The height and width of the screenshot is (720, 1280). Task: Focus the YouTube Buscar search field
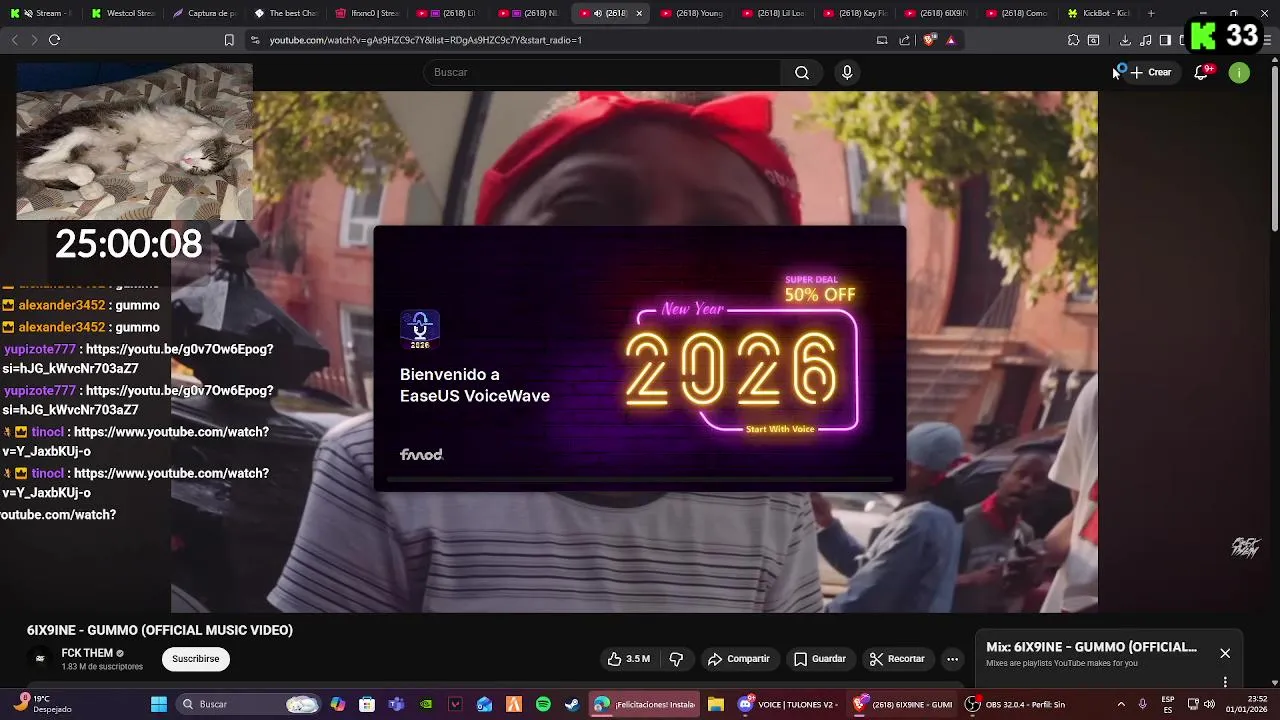pos(603,72)
